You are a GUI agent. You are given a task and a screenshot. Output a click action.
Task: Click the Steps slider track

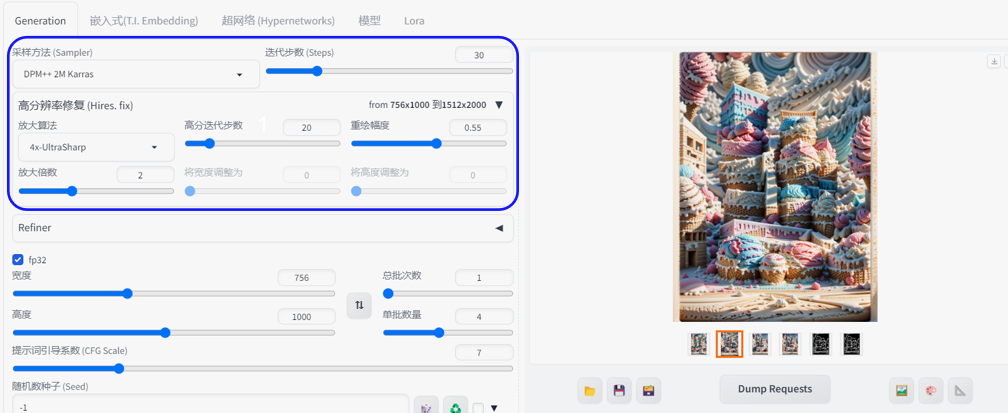click(389, 71)
